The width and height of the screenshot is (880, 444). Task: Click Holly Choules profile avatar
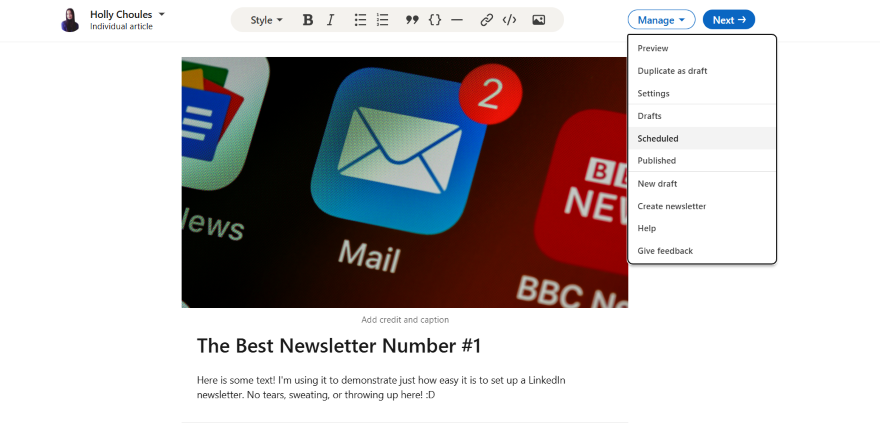click(x=70, y=20)
